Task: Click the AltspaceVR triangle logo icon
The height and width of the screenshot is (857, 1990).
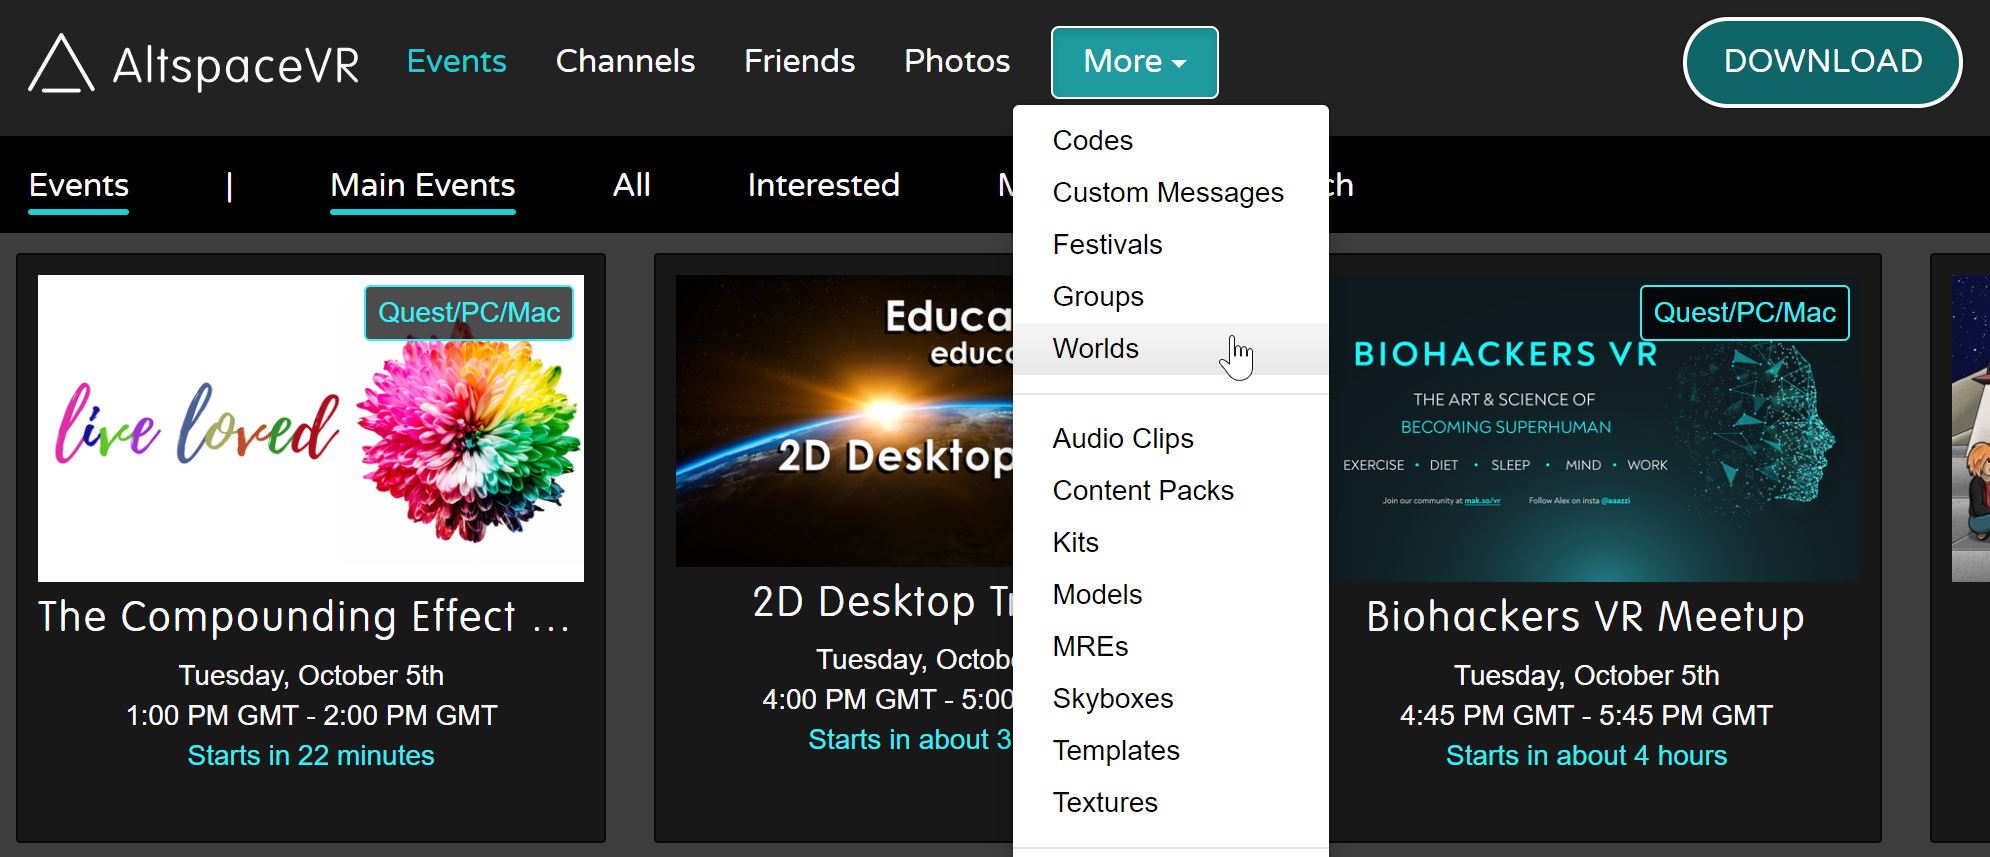Action: [61, 64]
